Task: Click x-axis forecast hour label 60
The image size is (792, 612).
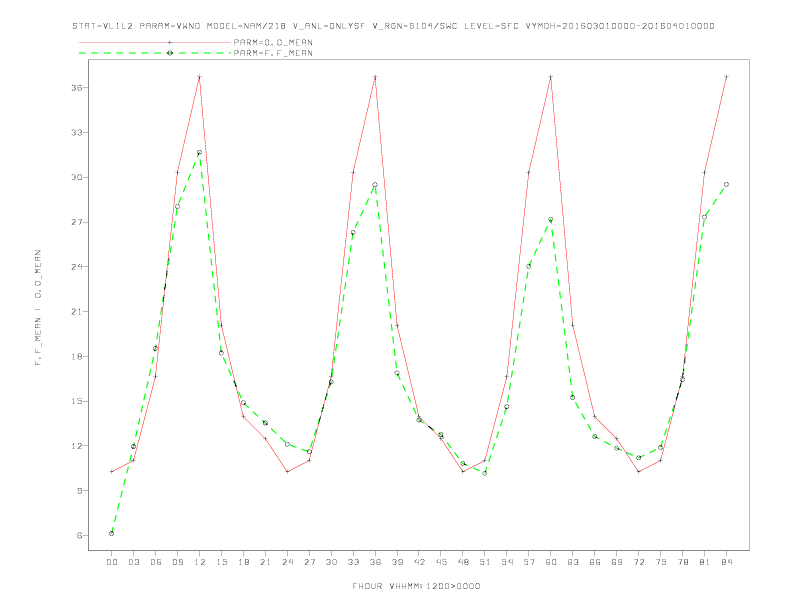Action: click(x=551, y=562)
